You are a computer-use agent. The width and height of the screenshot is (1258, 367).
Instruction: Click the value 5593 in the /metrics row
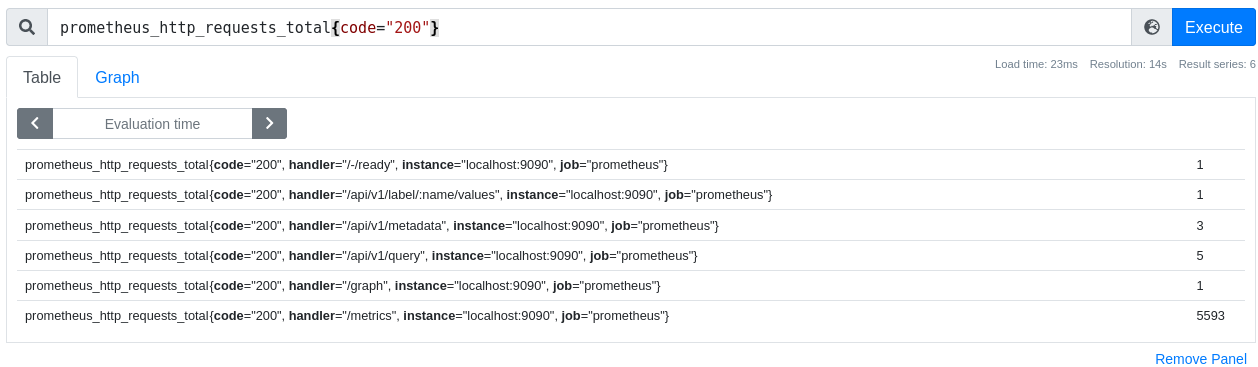(x=1210, y=315)
